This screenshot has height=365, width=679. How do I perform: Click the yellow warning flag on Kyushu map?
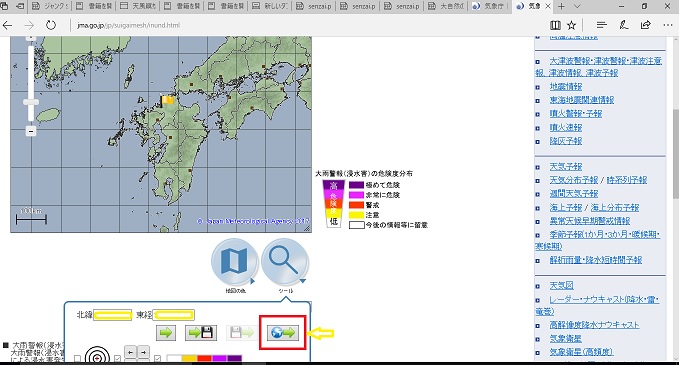pos(167,100)
